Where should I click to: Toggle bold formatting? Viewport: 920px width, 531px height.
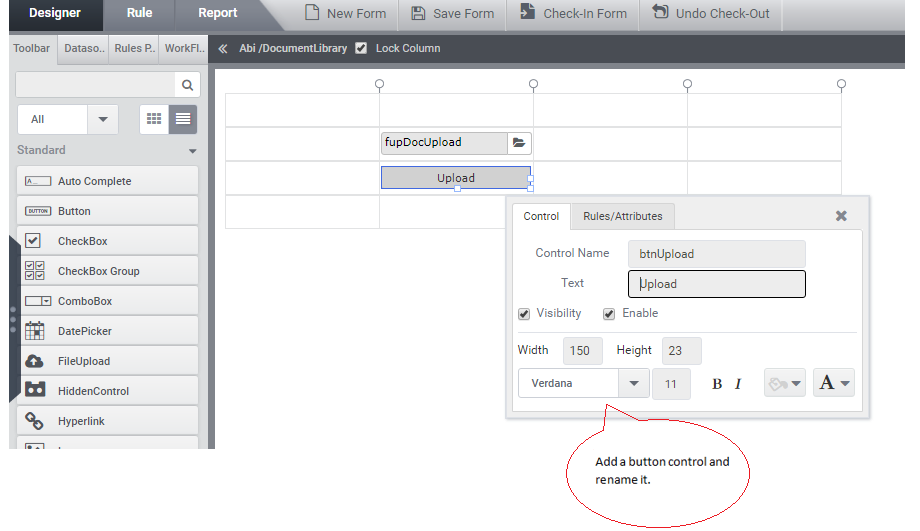pos(717,384)
